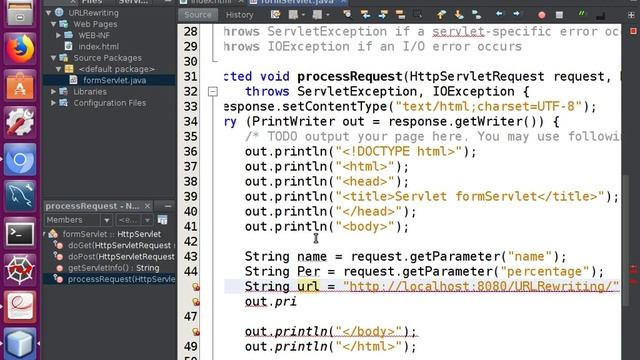Open dropdown arrow beside forward-navigation icon
This screenshot has height=360, width=640.
[x=327, y=15]
